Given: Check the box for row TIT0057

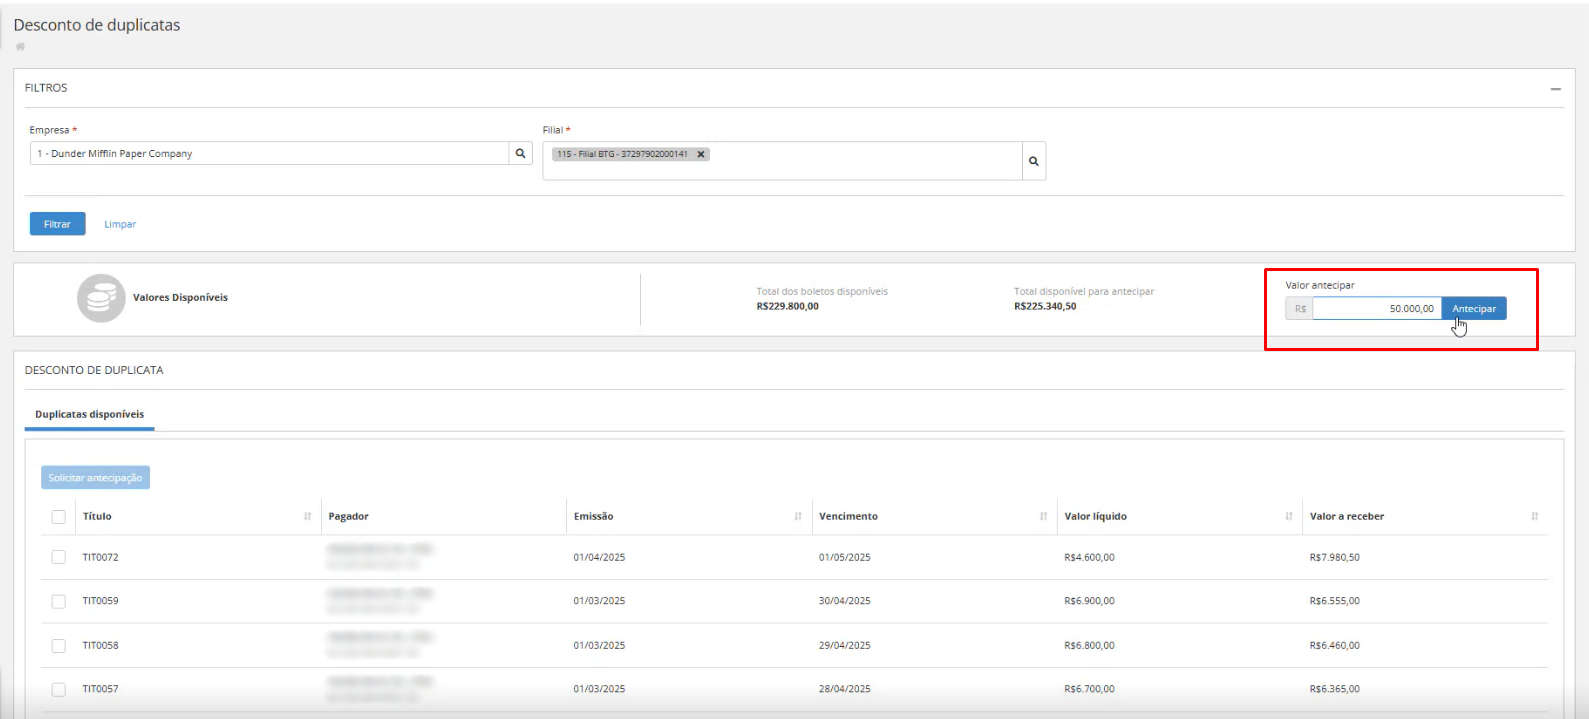Looking at the screenshot, I should click(58, 689).
